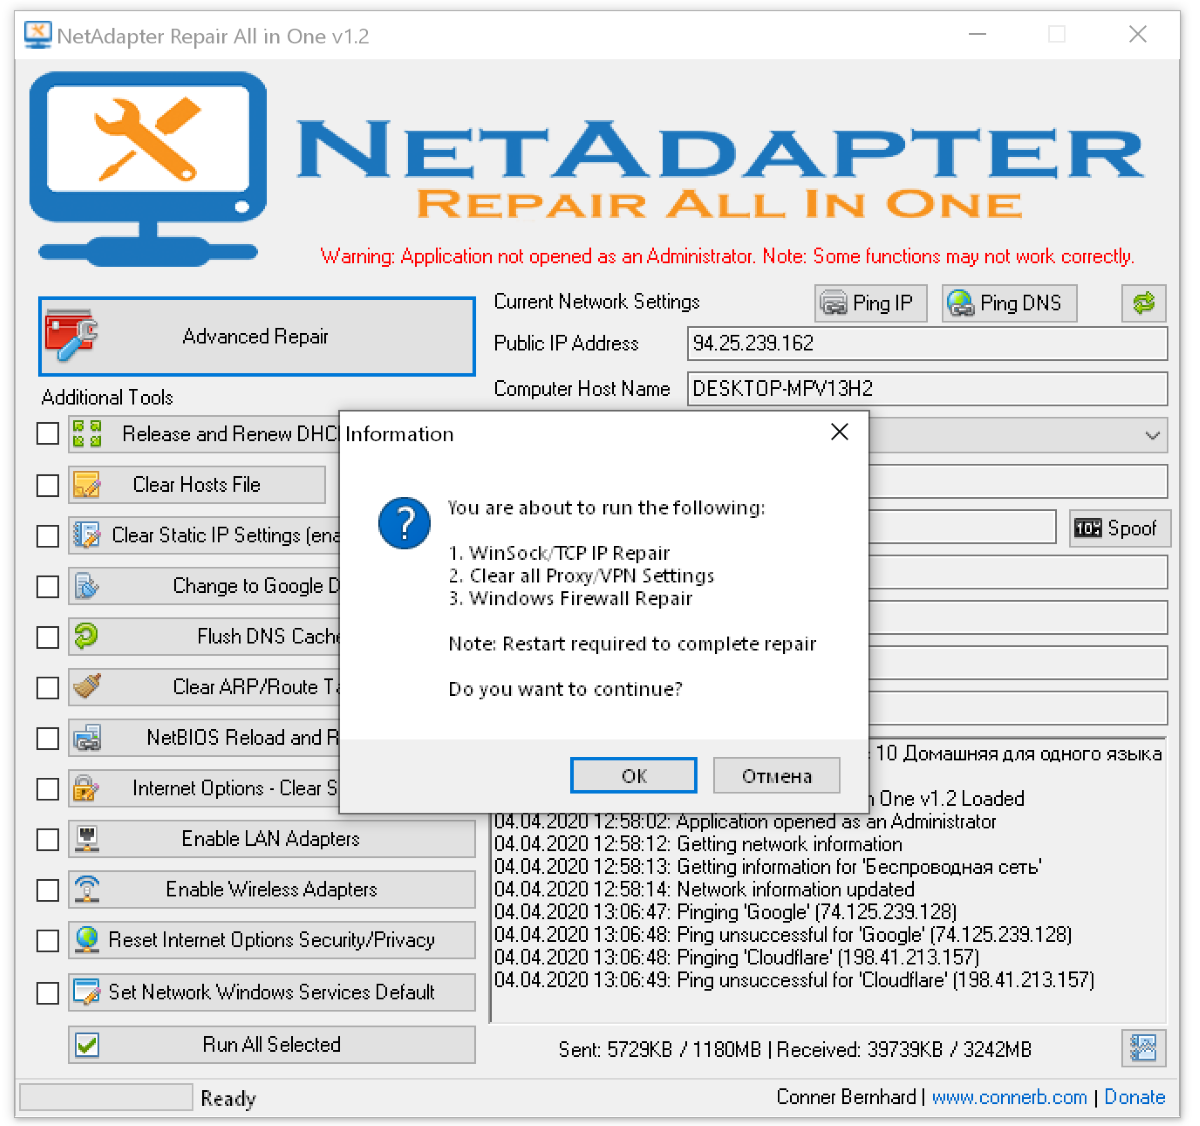Close the Information dialog
1200x1126 pixels.
[839, 432]
